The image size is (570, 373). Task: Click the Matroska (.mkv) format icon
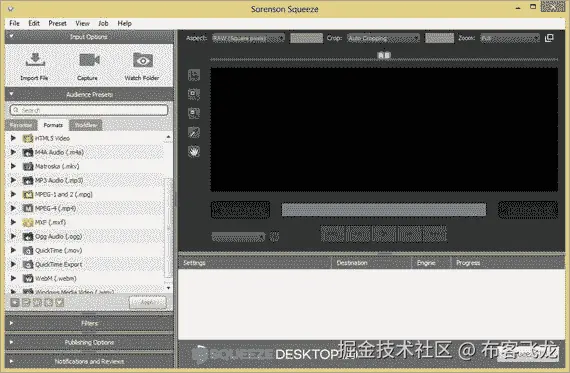point(28,167)
